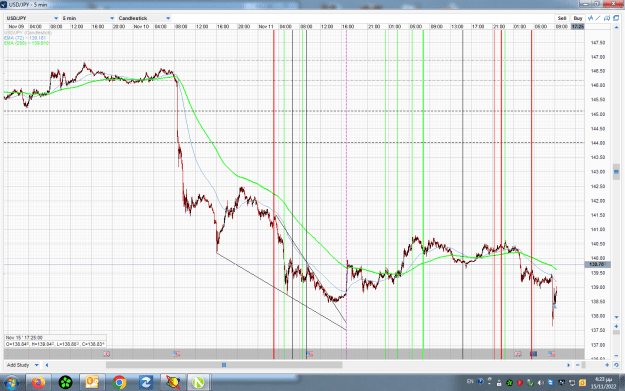This screenshot has width=625, height=391.
Task: Zoom in the horizontal time scale plus
Action: (607, 365)
